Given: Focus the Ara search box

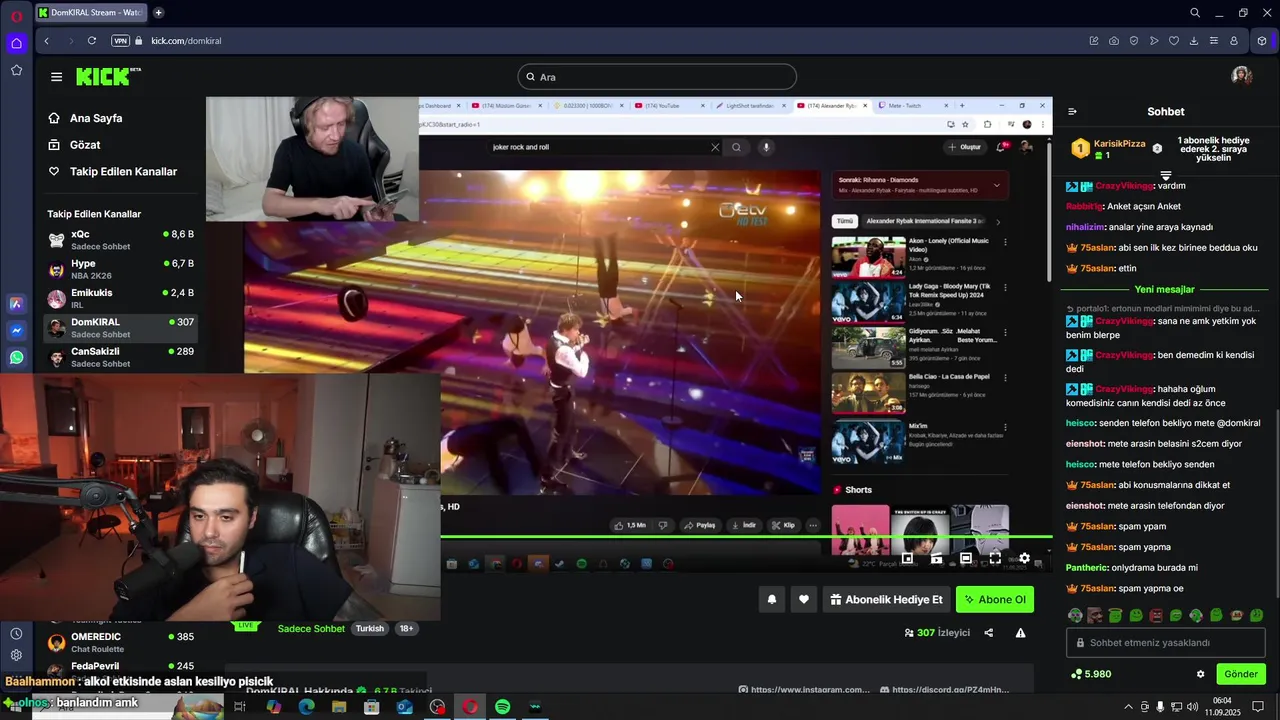Looking at the screenshot, I should 657,77.
